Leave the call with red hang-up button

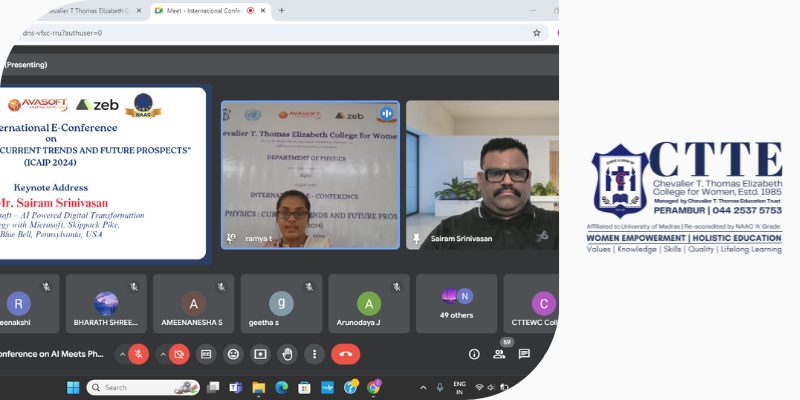[x=345, y=354]
